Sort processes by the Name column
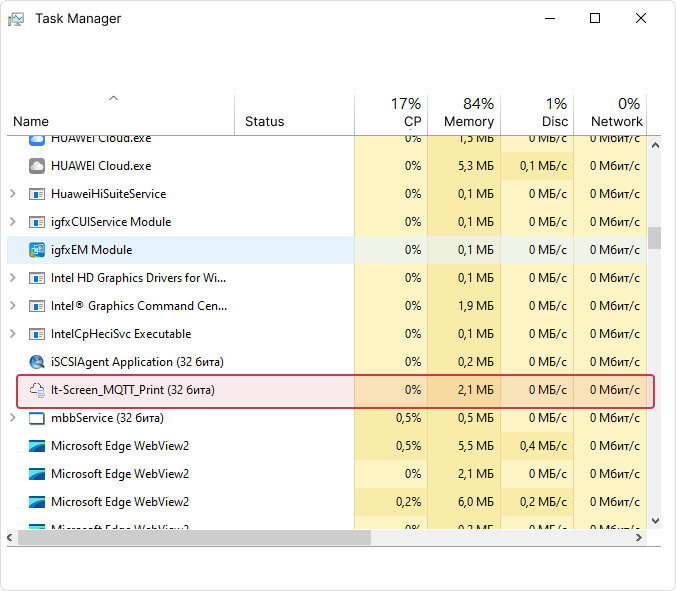This screenshot has width=676, height=591. pos(121,115)
